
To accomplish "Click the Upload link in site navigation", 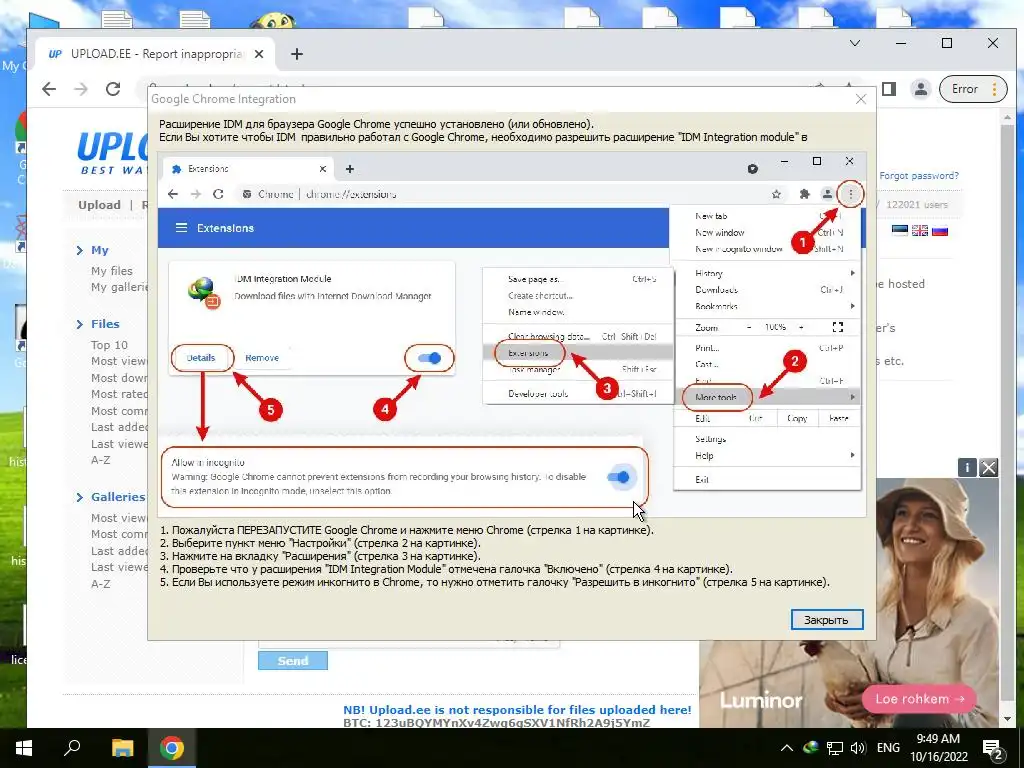I will click(99, 205).
